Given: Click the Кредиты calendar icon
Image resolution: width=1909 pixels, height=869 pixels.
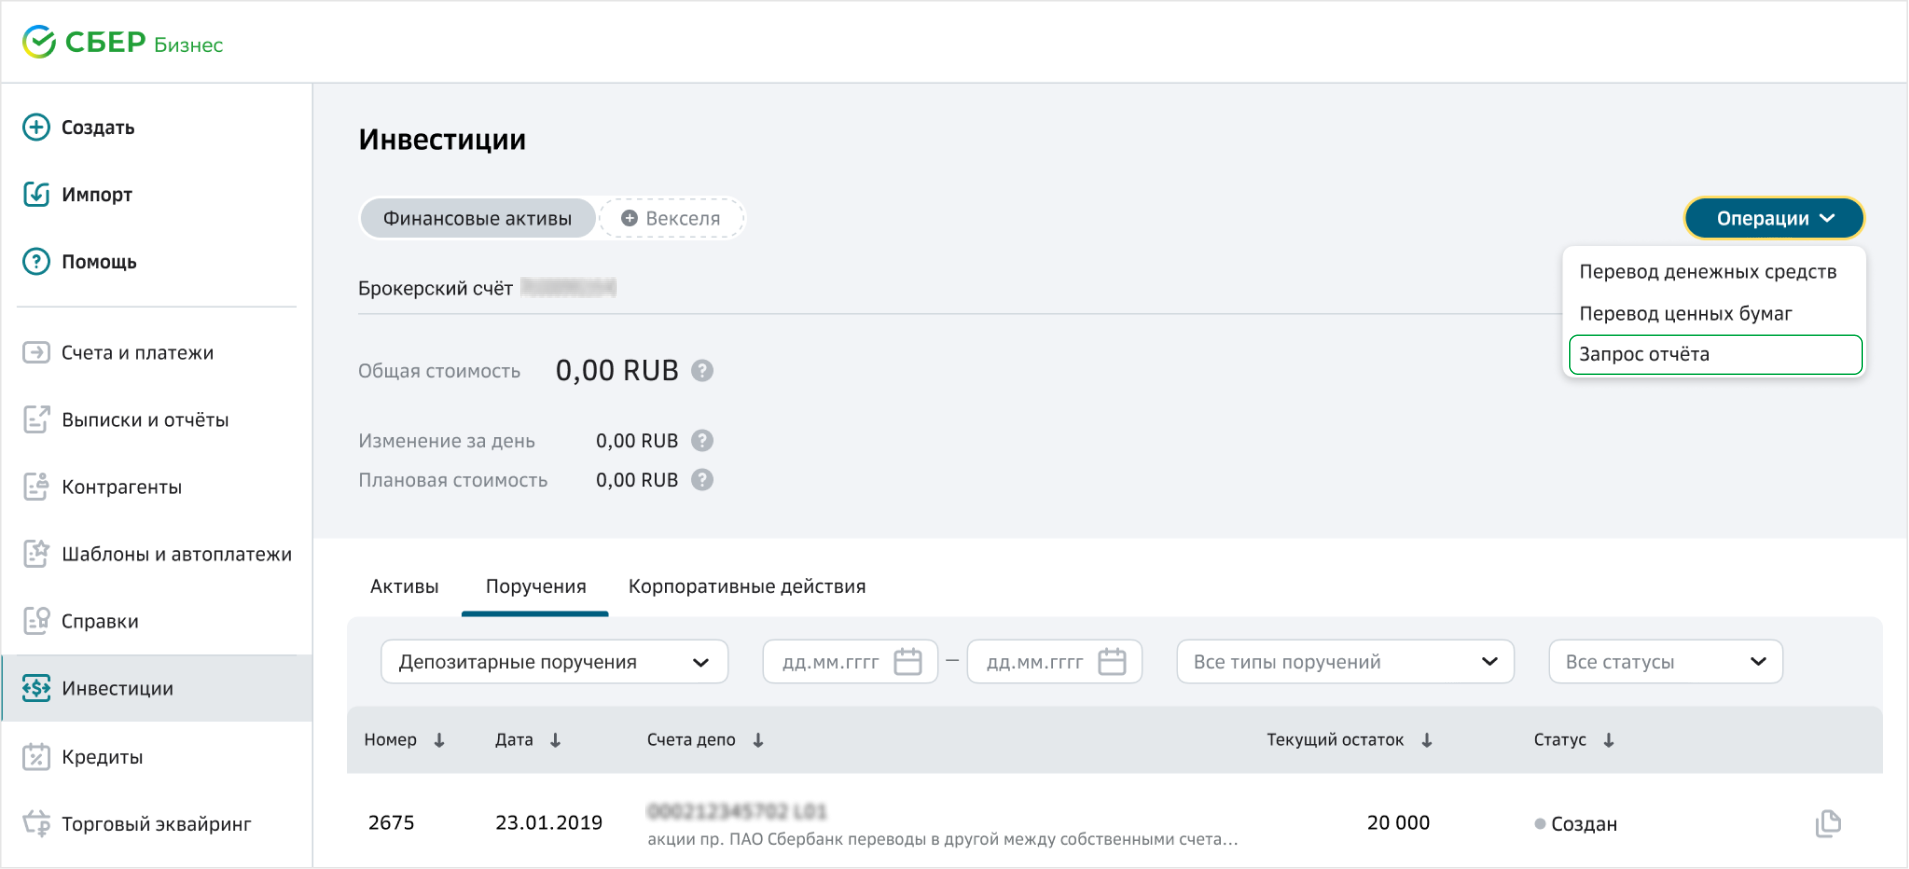Looking at the screenshot, I should 36,756.
